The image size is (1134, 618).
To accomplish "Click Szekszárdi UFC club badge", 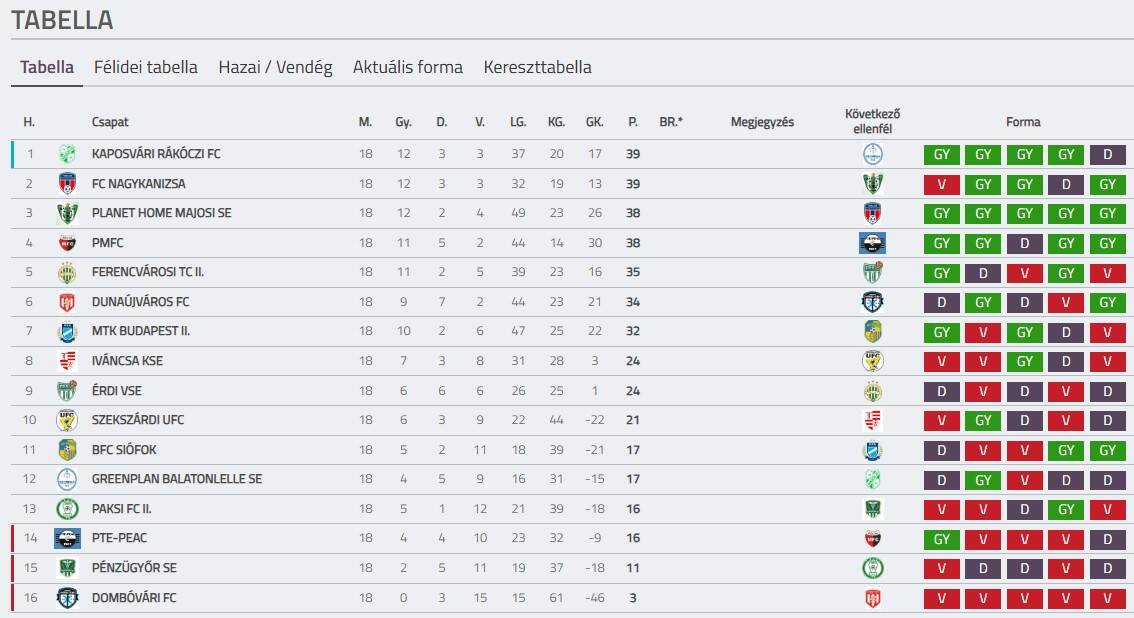I will (x=67, y=420).
